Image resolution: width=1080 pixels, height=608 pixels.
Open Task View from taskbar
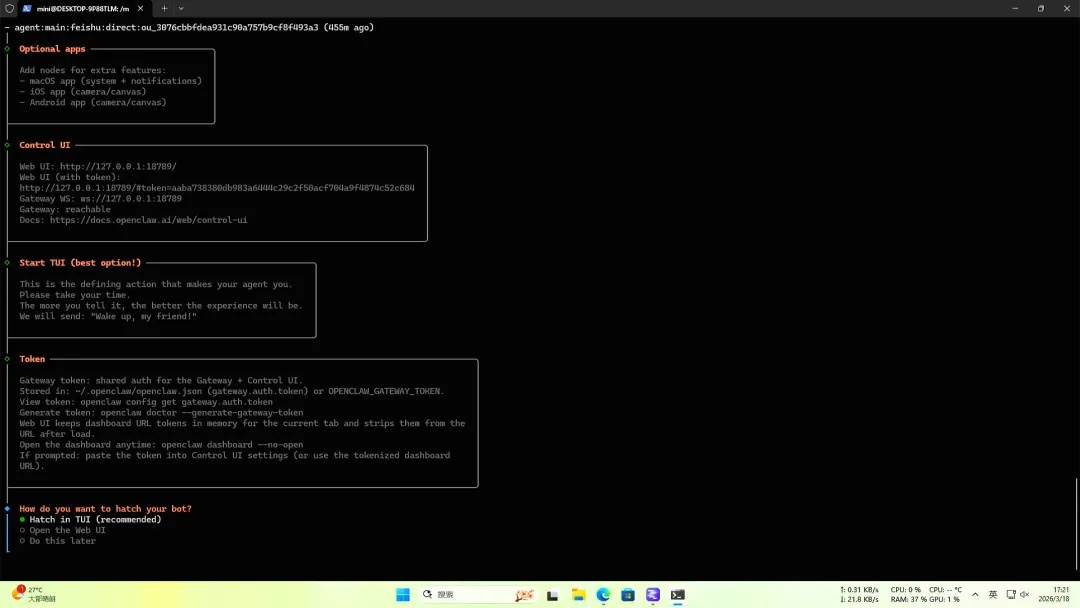pyautogui.click(x=552, y=595)
